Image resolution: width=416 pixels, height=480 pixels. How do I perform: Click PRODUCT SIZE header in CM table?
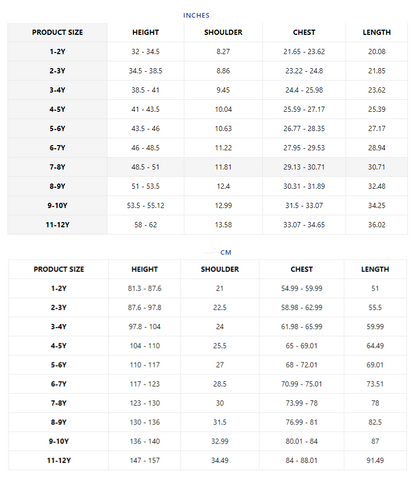click(59, 269)
